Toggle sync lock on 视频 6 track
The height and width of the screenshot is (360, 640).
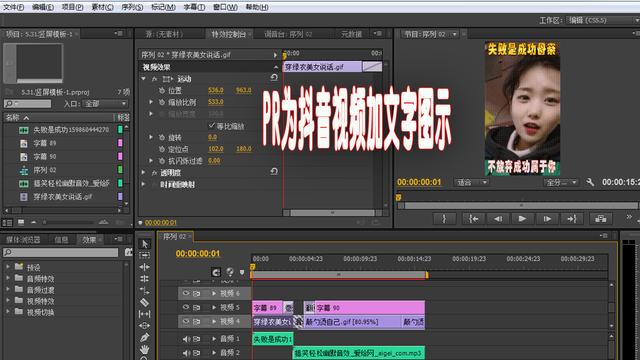point(197,293)
